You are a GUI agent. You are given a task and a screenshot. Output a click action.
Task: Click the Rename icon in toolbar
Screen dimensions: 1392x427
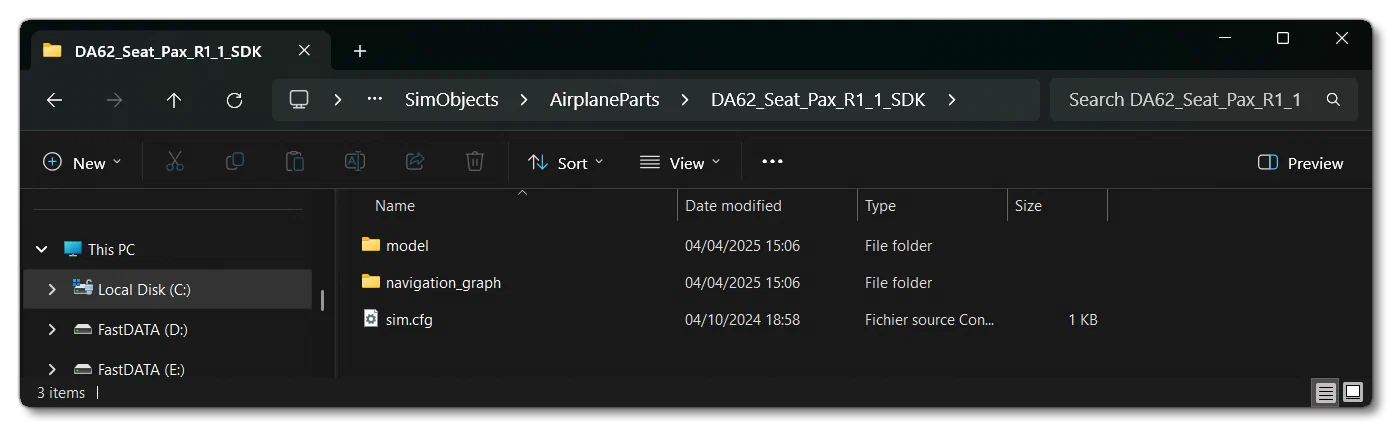[x=355, y=162]
